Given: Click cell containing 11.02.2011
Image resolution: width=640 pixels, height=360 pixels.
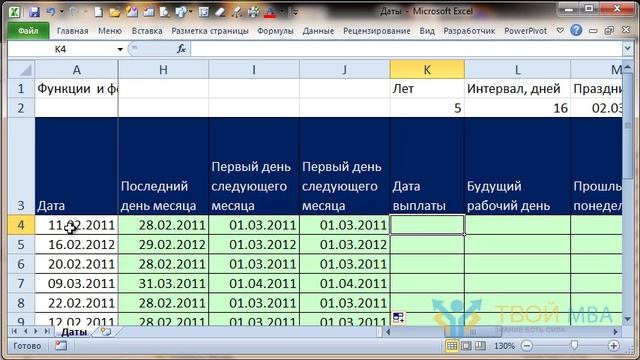Looking at the screenshot, I should [x=76, y=225].
